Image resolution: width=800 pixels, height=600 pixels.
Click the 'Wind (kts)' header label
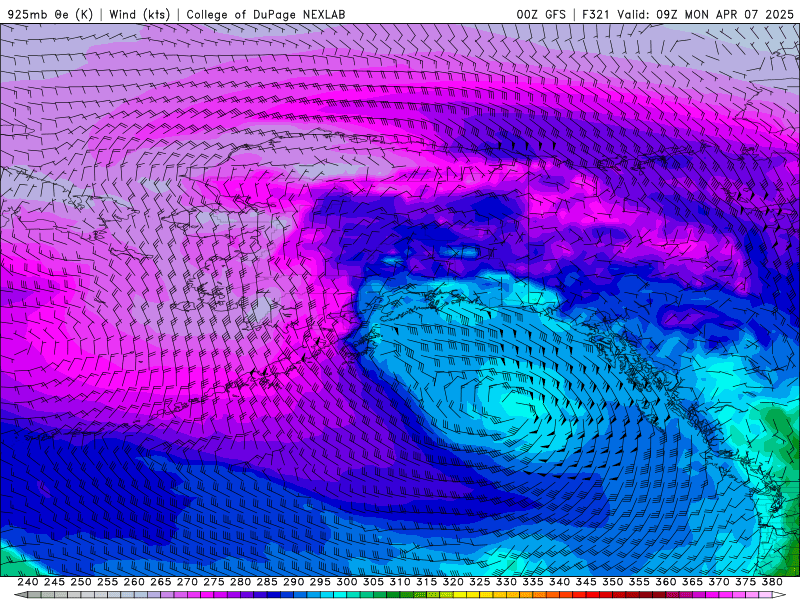click(139, 14)
